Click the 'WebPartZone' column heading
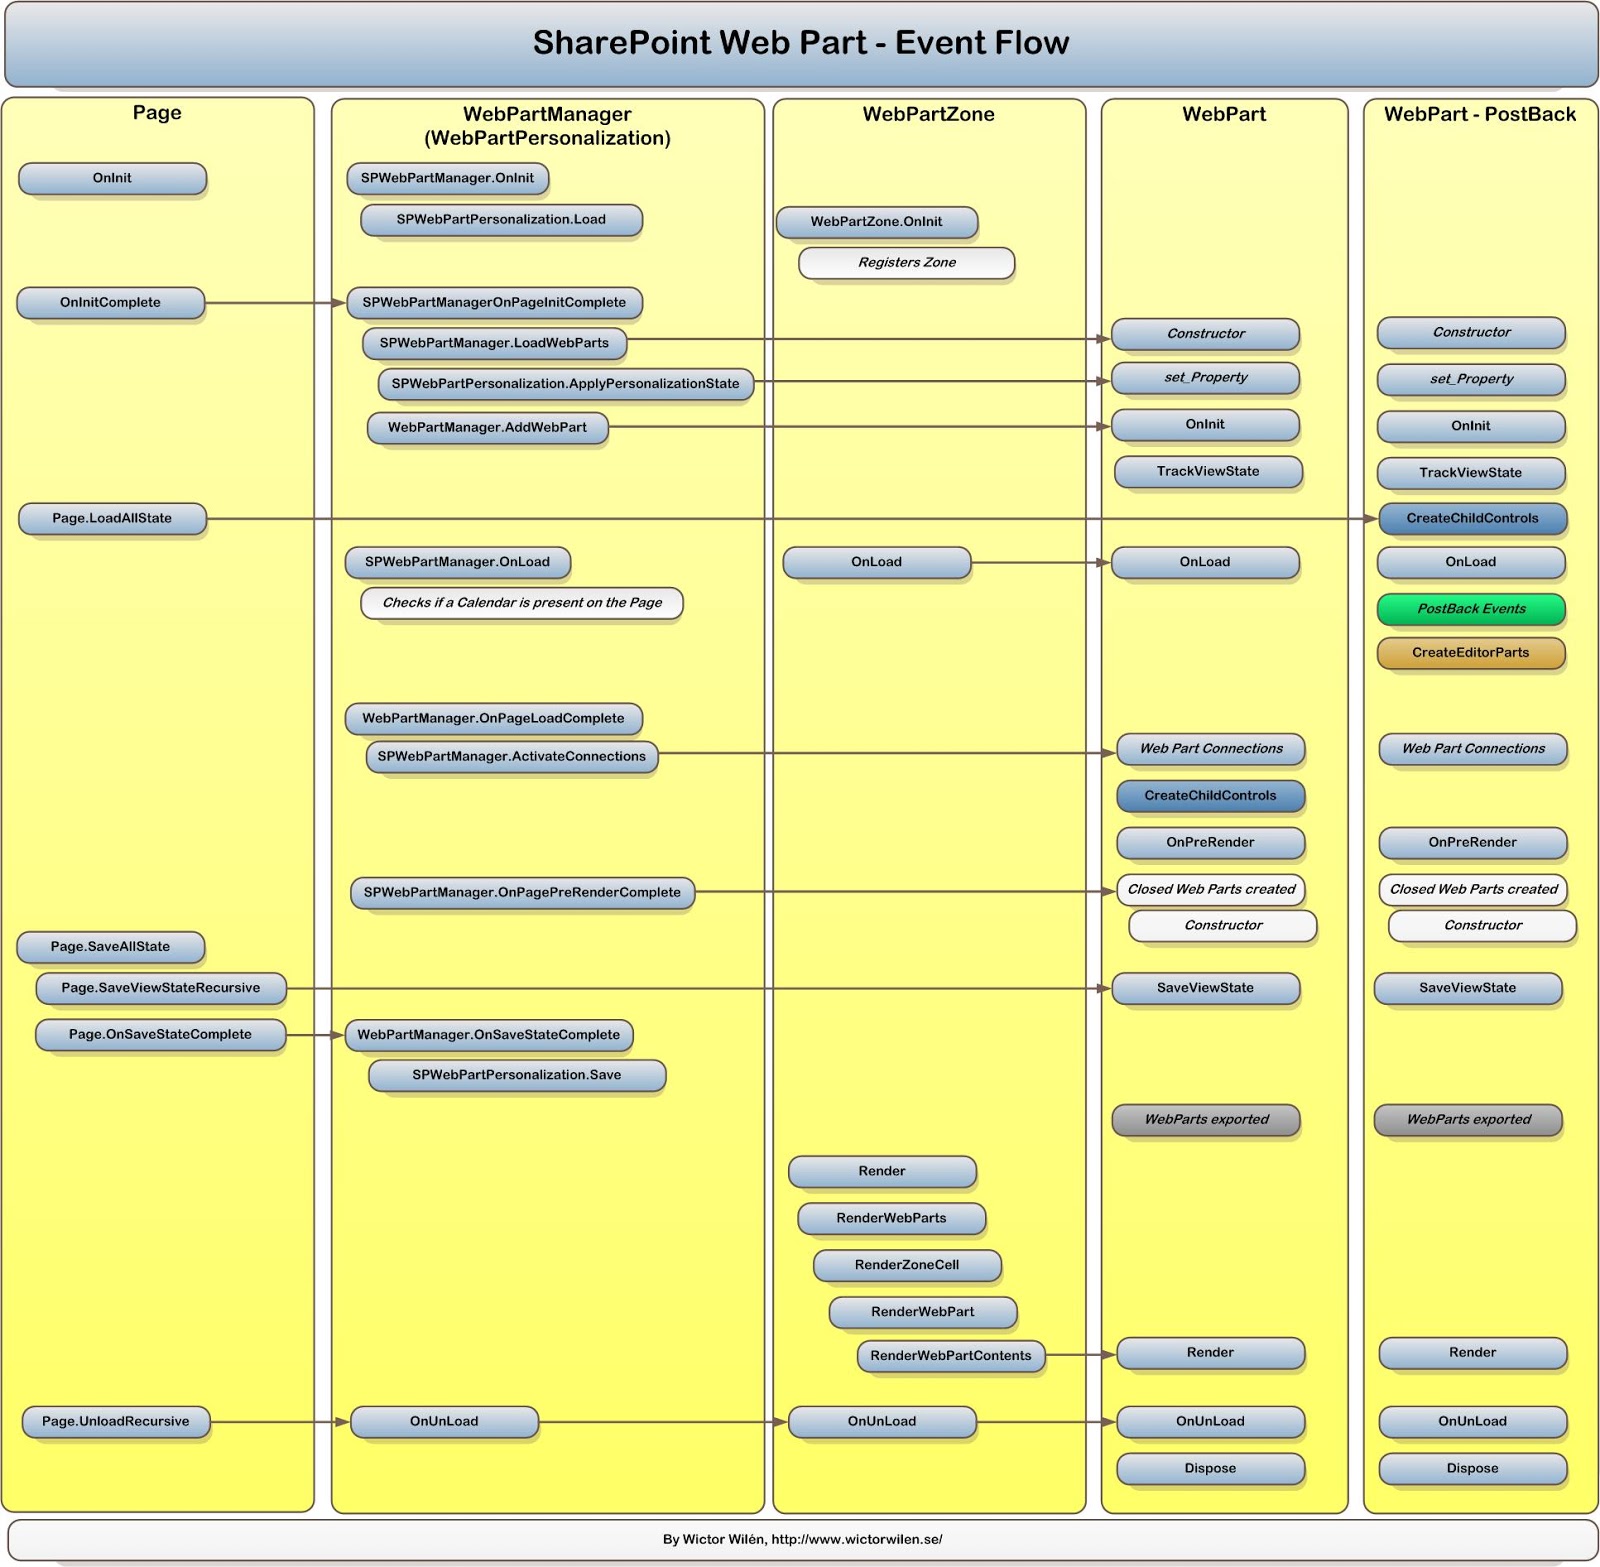The width and height of the screenshot is (1600, 1567). point(929,115)
